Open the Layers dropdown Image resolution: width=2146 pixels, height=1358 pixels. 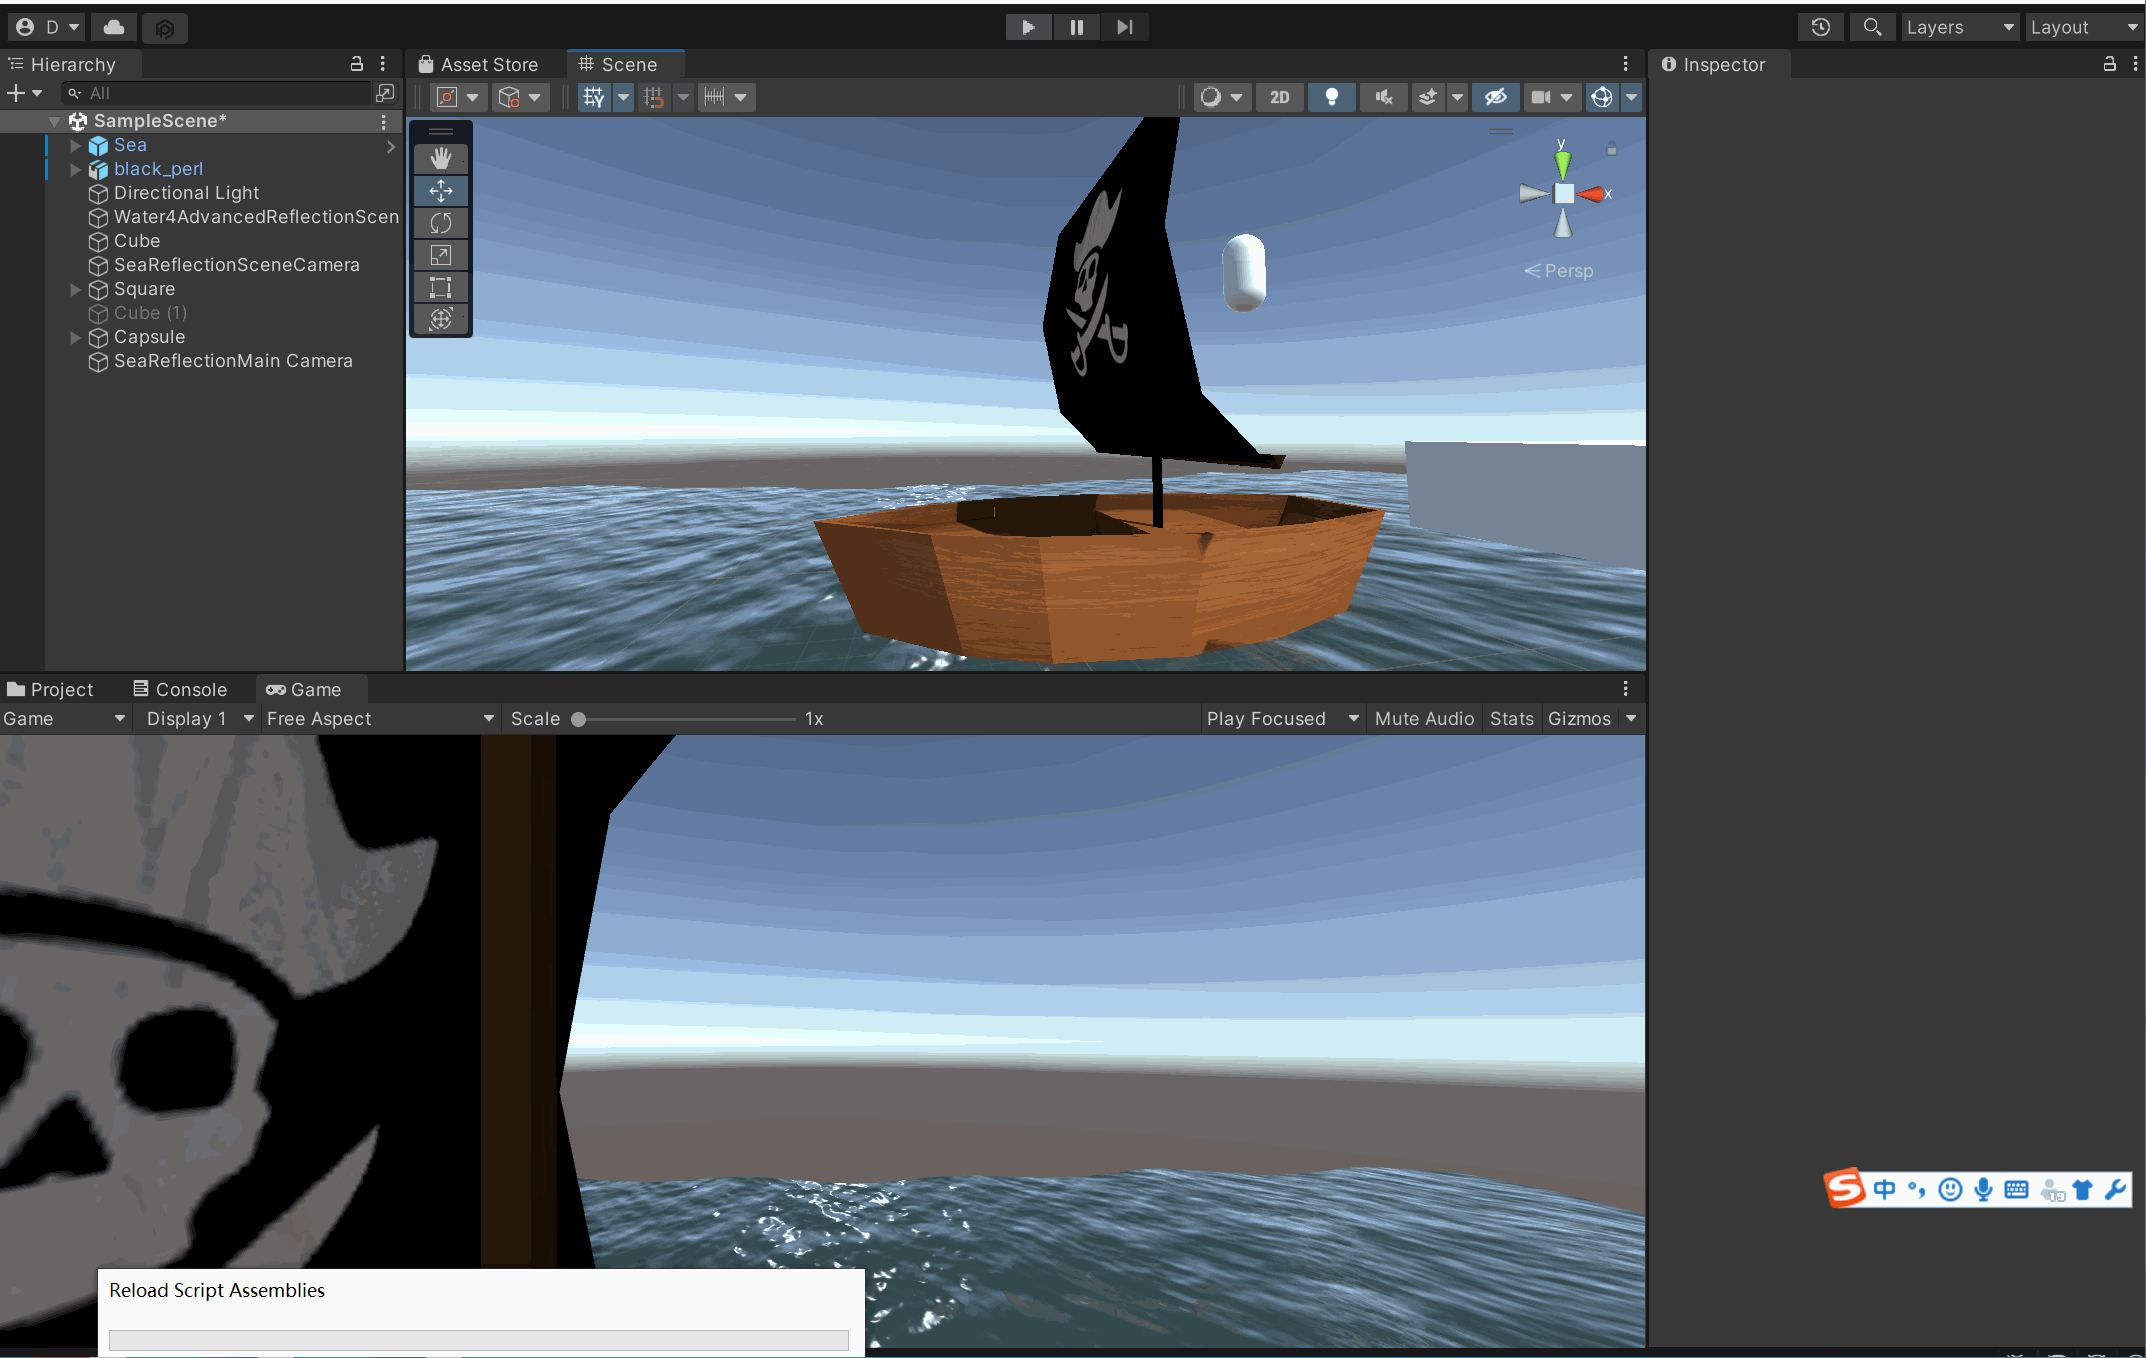pyautogui.click(x=1959, y=27)
